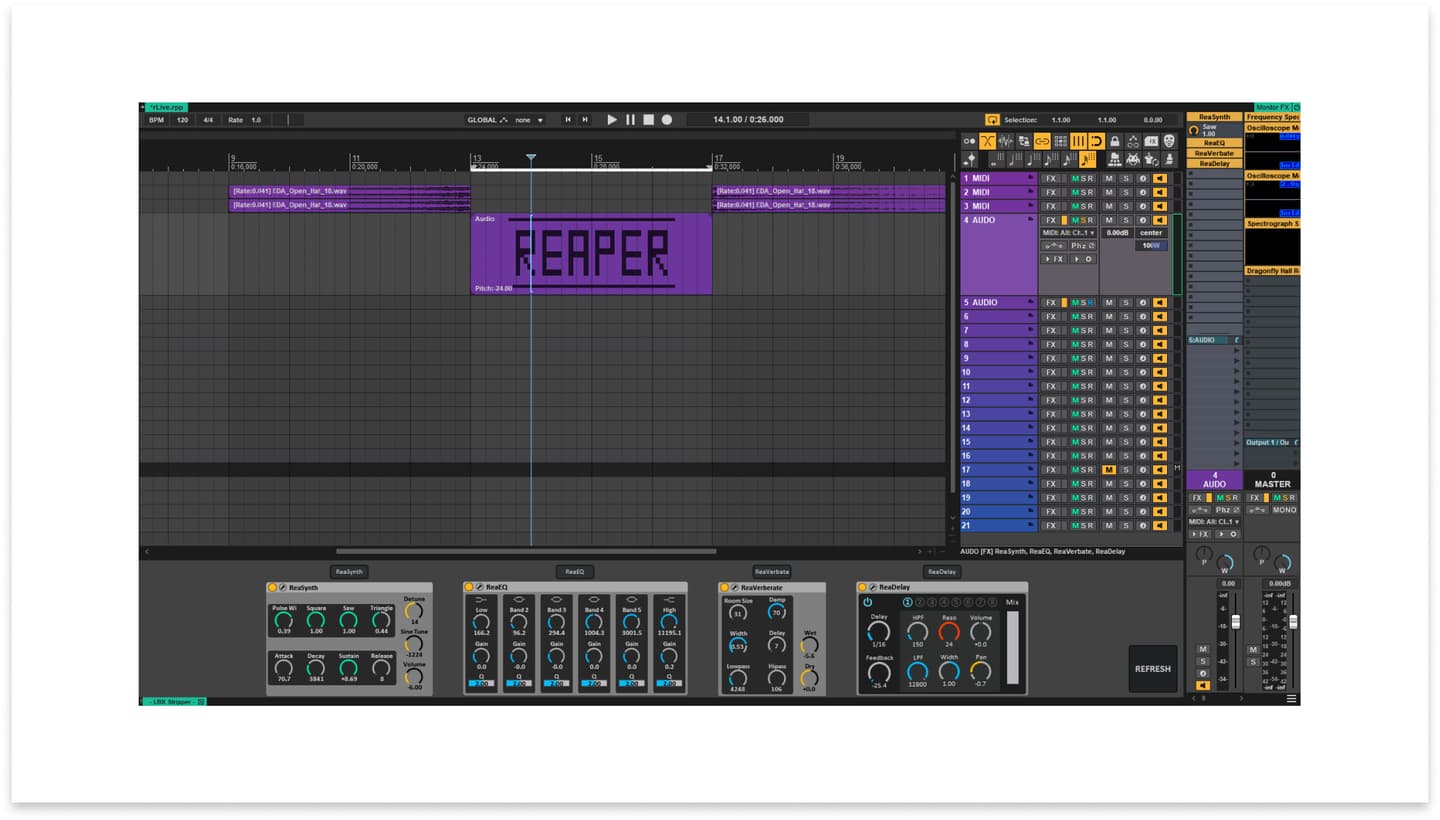Jump to project start in transport
1440x820 pixels.
click(568, 120)
